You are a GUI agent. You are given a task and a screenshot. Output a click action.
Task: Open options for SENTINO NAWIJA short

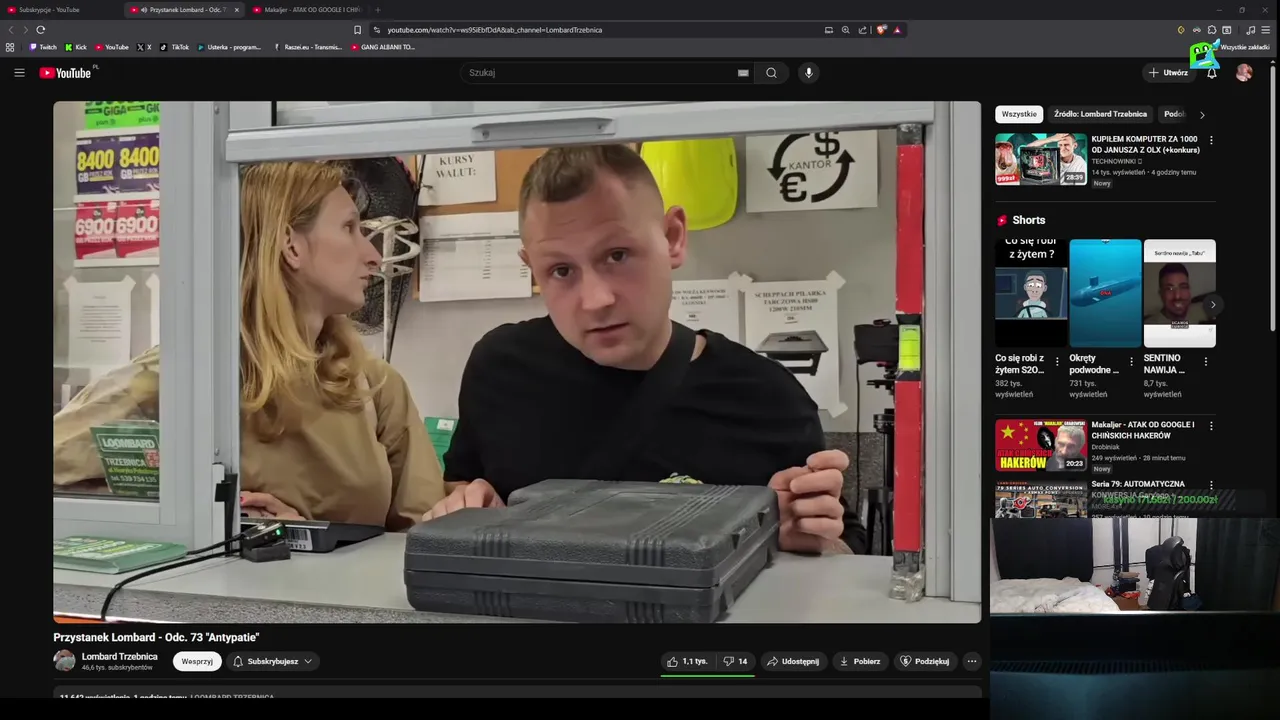pos(1206,361)
